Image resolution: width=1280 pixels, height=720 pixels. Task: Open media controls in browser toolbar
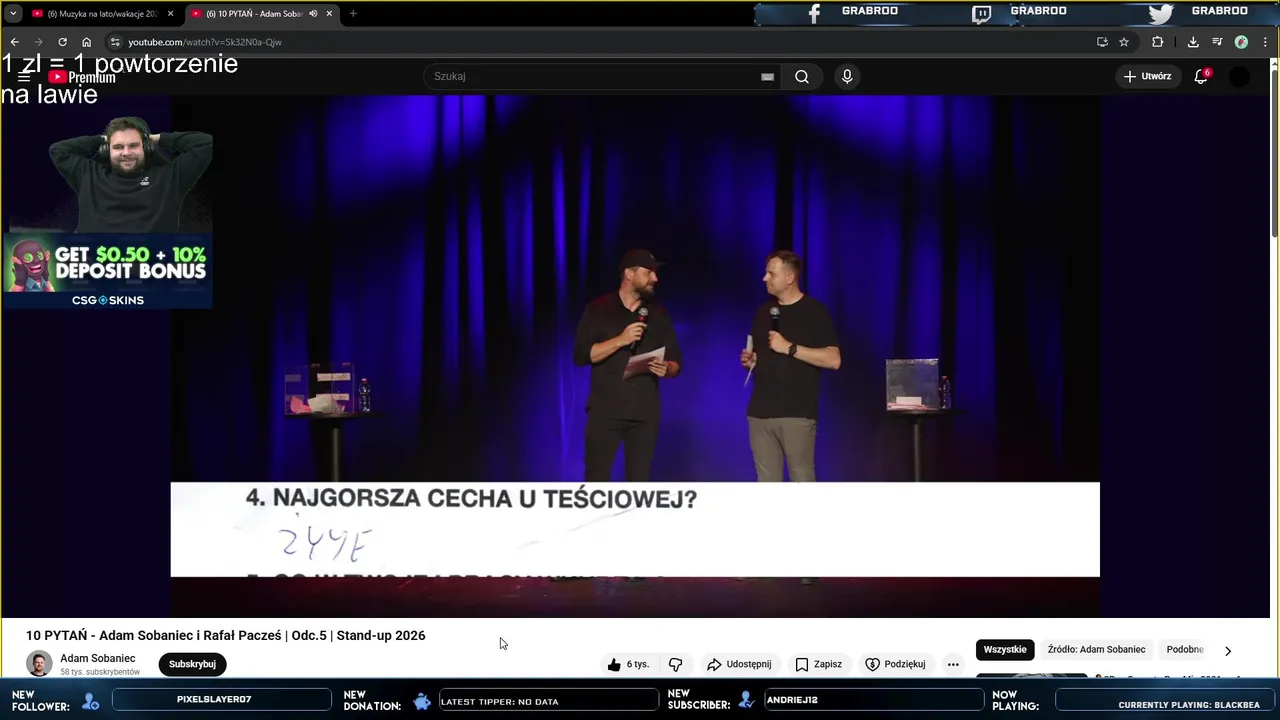point(1217,42)
